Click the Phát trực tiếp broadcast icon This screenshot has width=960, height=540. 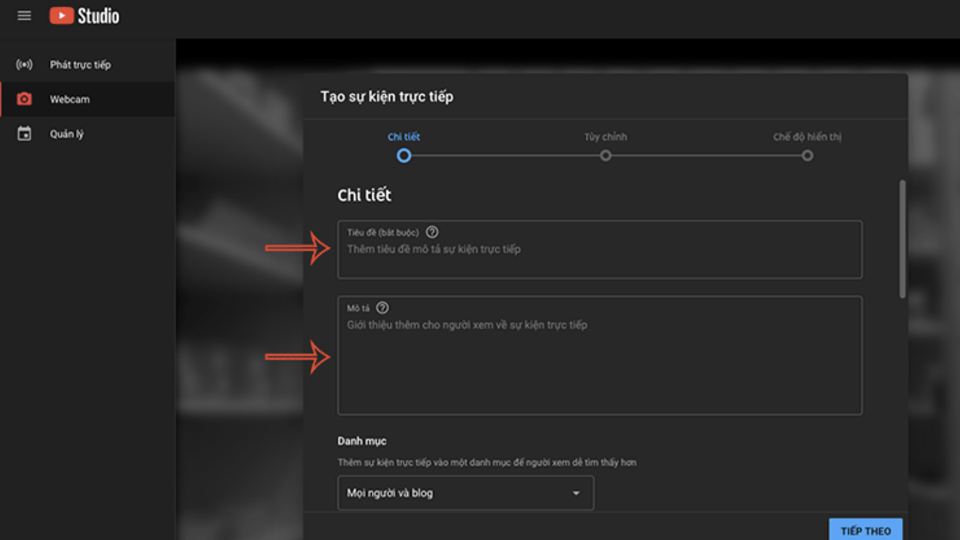[x=24, y=64]
